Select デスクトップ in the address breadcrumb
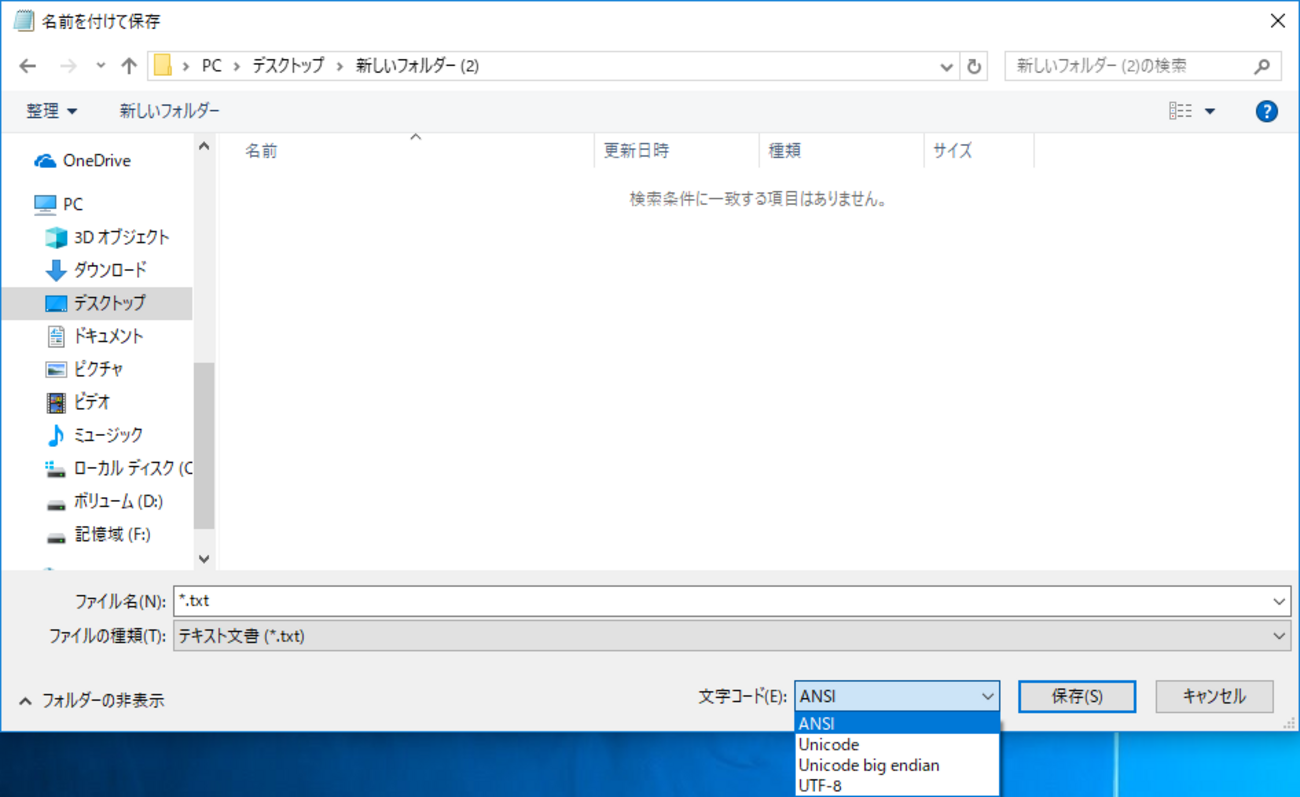Image resolution: width=1300 pixels, height=797 pixels. [x=288, y=66]
